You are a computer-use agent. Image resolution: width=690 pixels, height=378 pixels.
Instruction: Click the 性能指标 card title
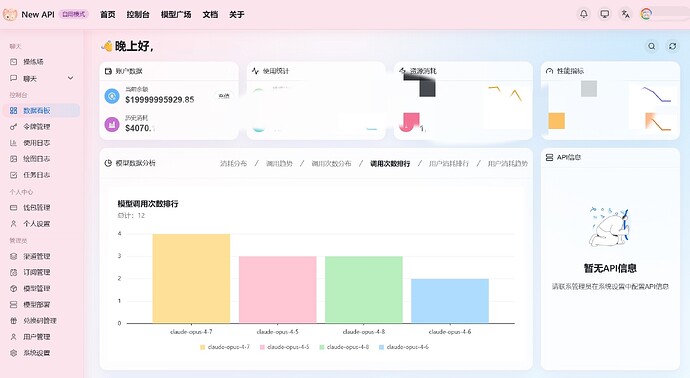click(x=570, y=71)
